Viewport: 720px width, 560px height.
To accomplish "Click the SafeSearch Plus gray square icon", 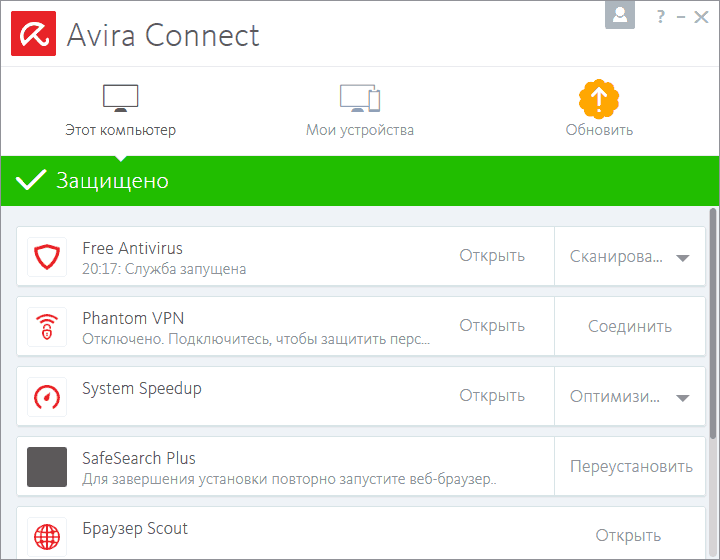I will pos(47,467).
